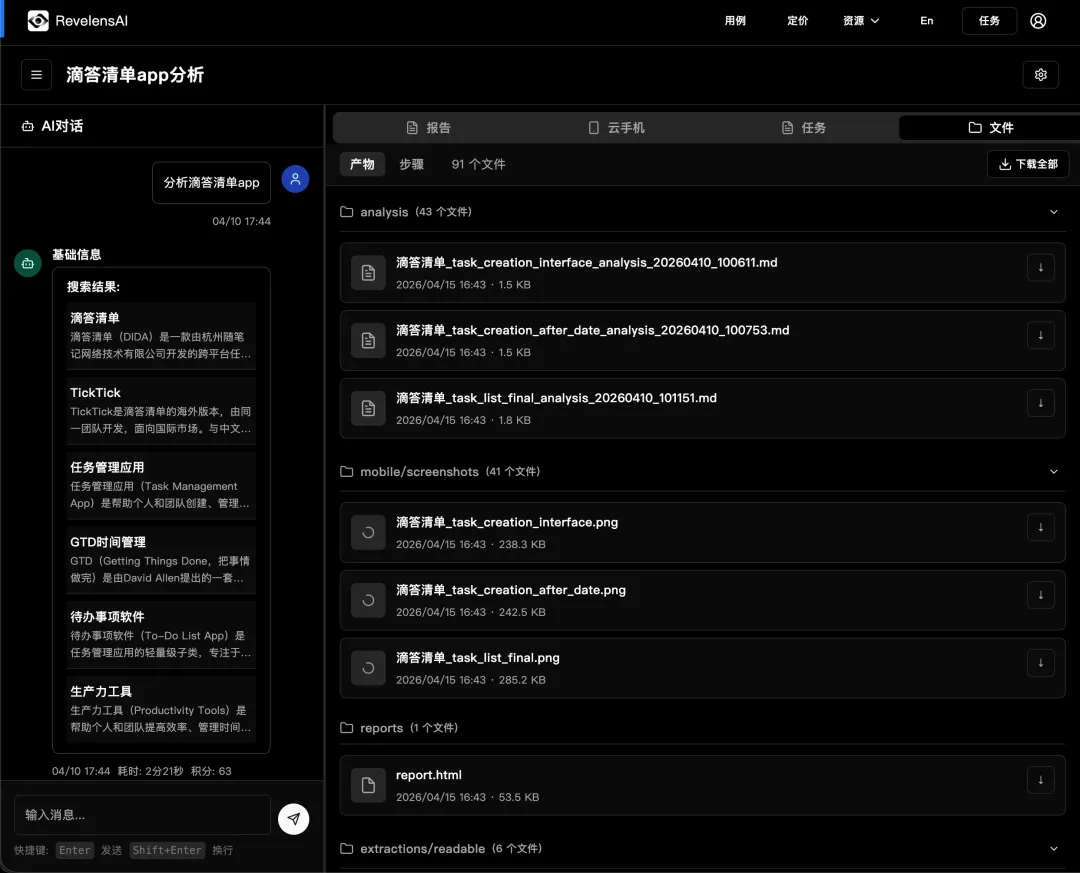The height and width of the screenshot is (873, 1080).
Task: Download report.html file
Action: click(x=1041, y=780)
